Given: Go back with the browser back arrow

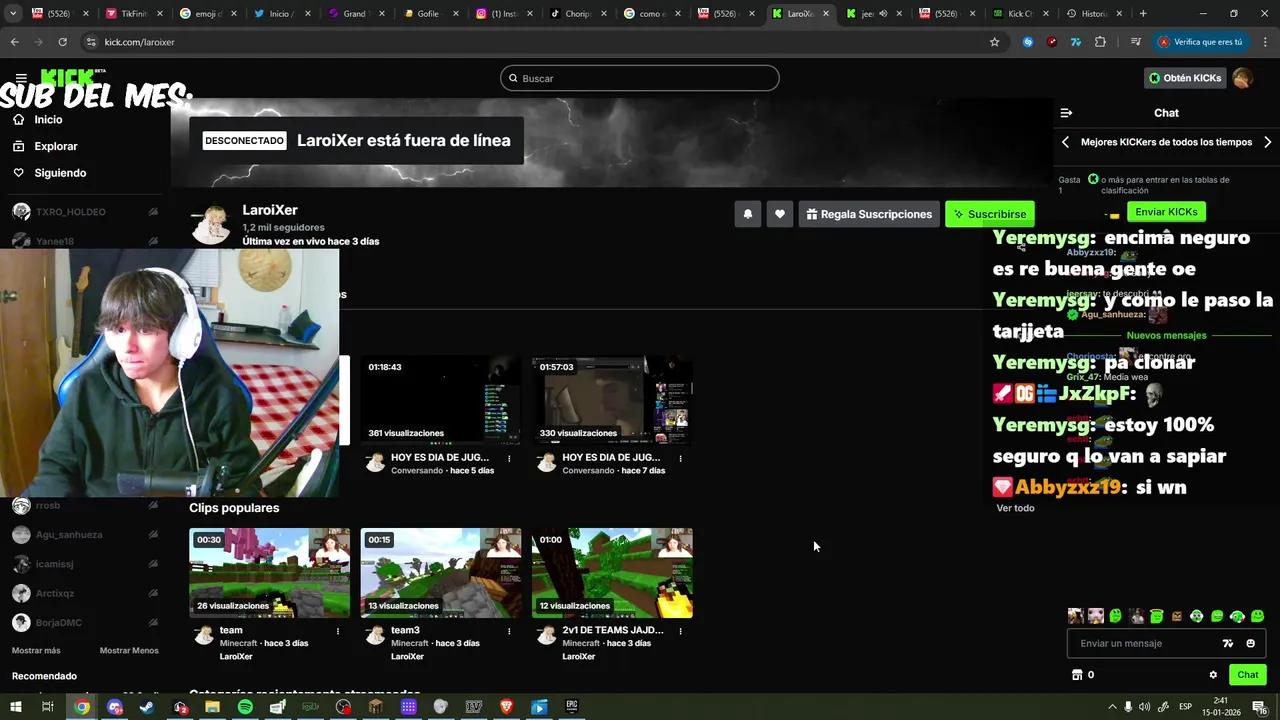Looking at the screenshot, I should pos(14,42).
